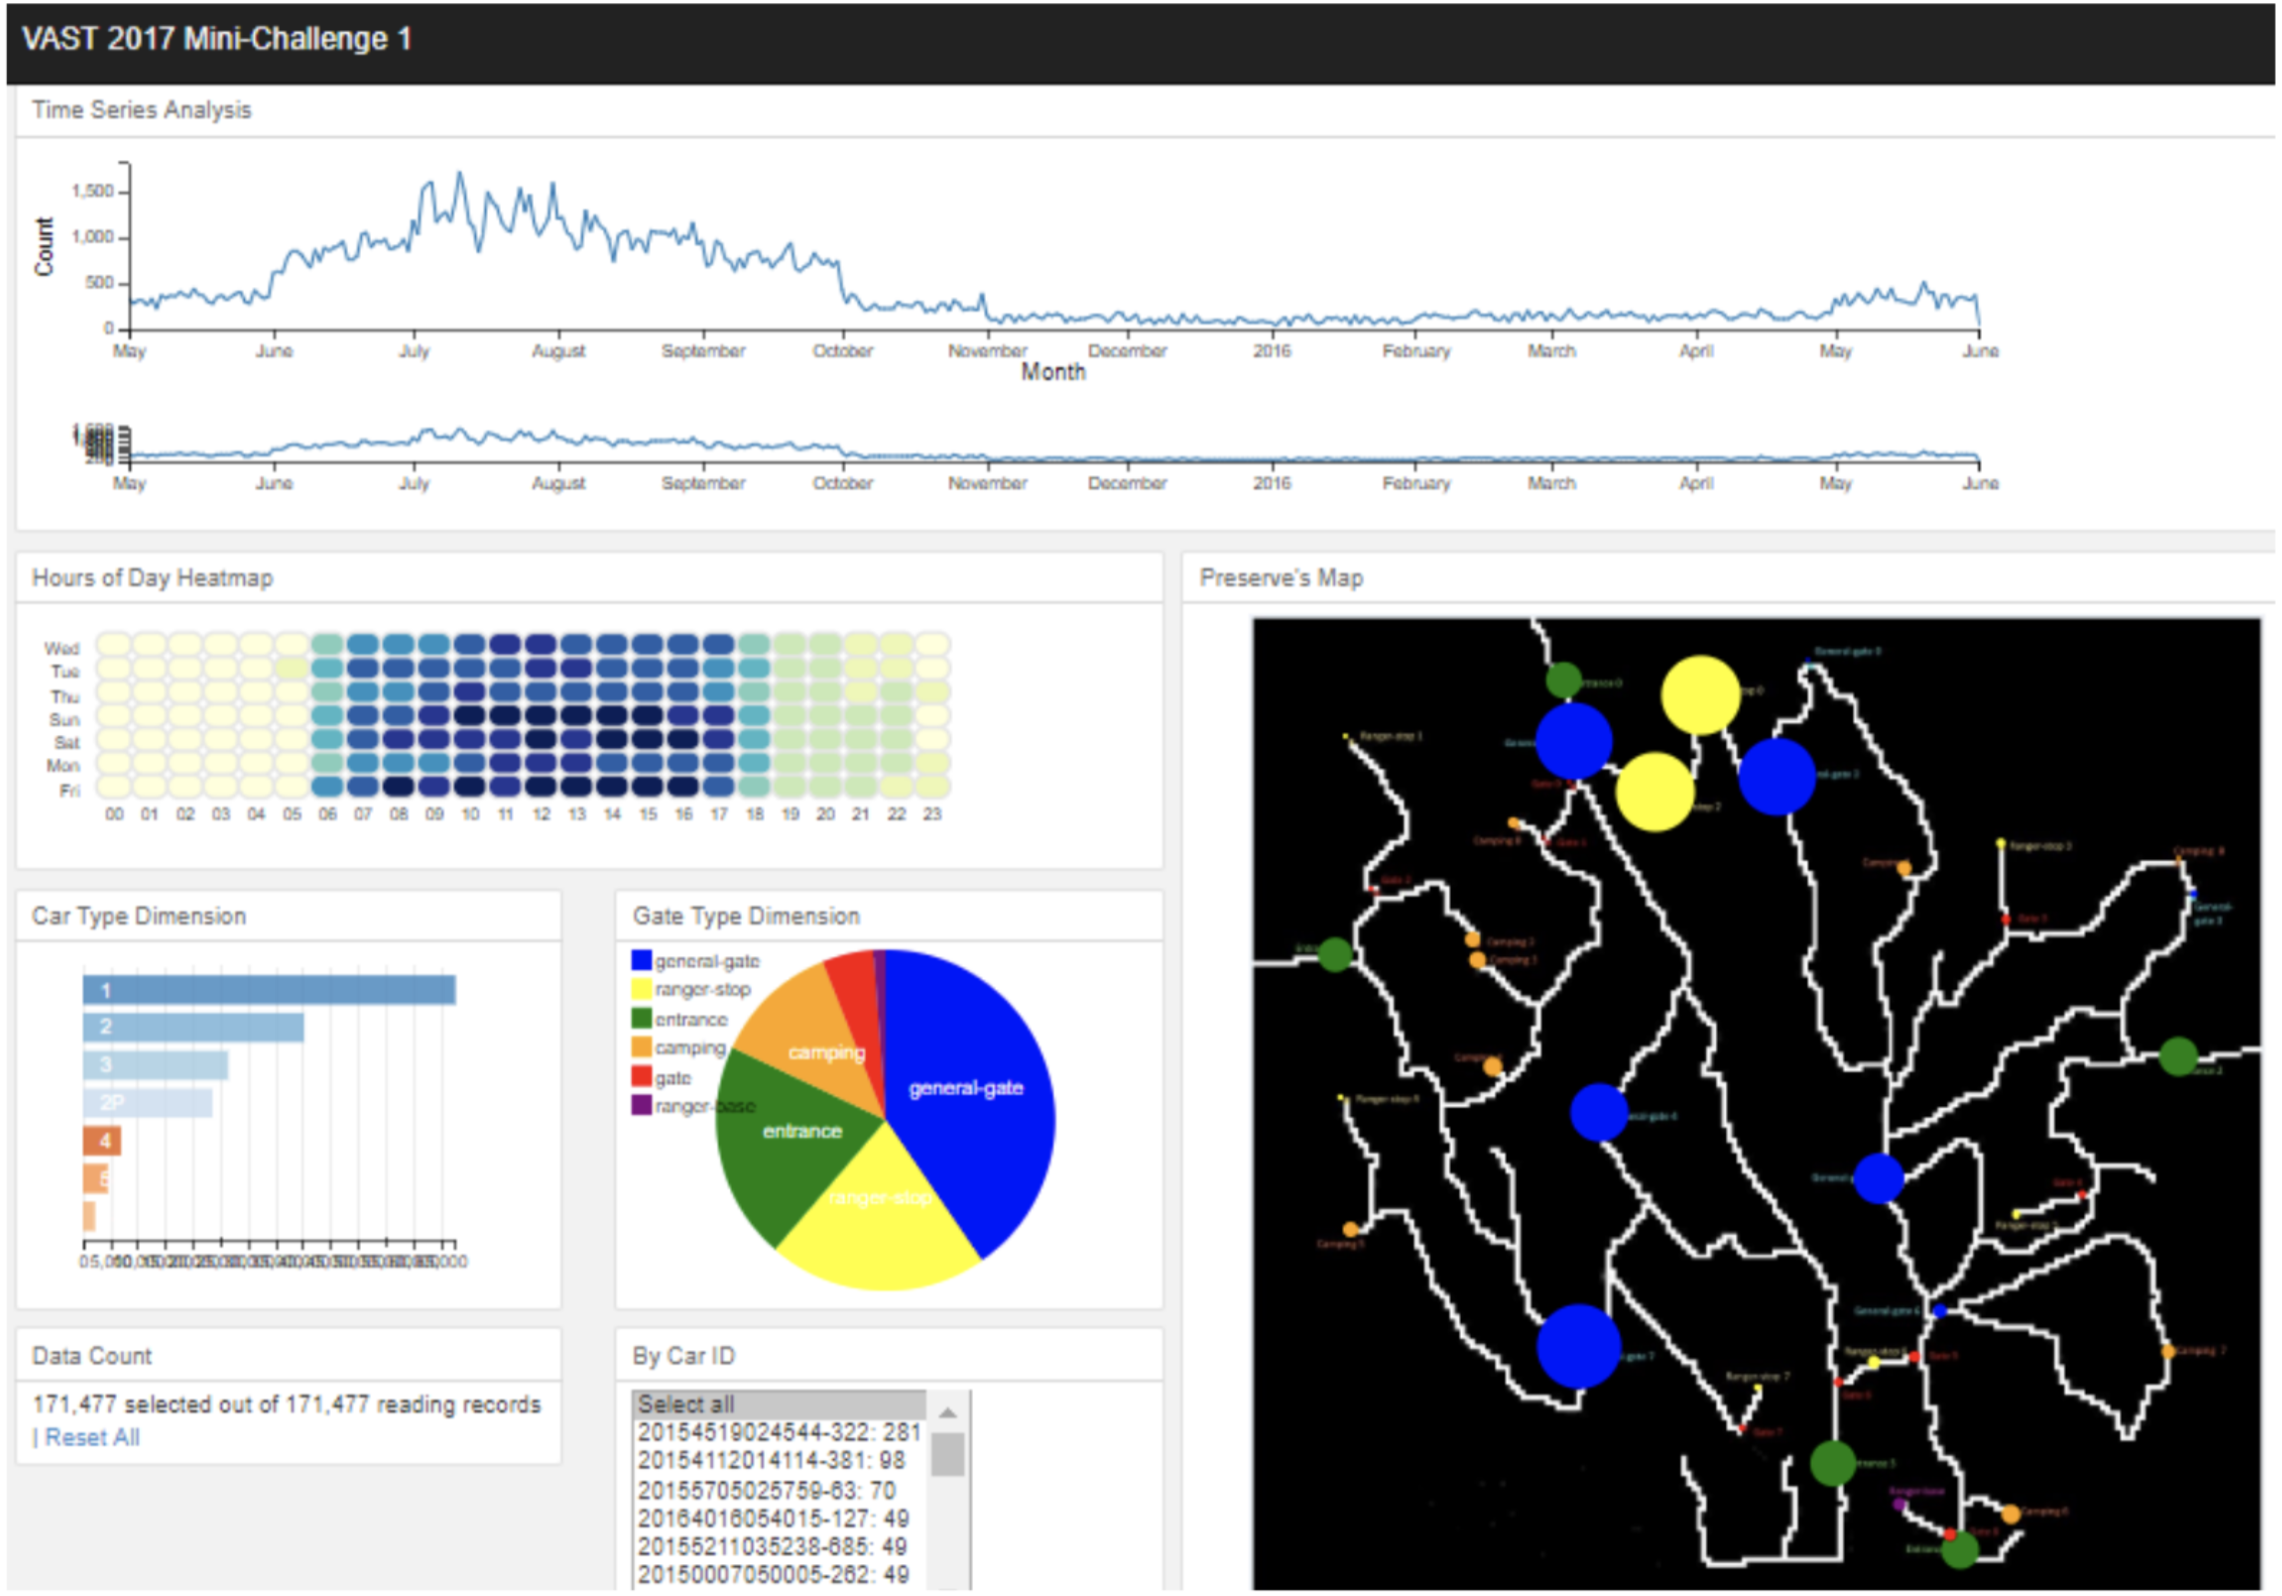Image resolution: width=2282 pixels, height=1596 pixels.
Task: Click the General-gate 7 blue map circle
Action: pos(1578,1346)
